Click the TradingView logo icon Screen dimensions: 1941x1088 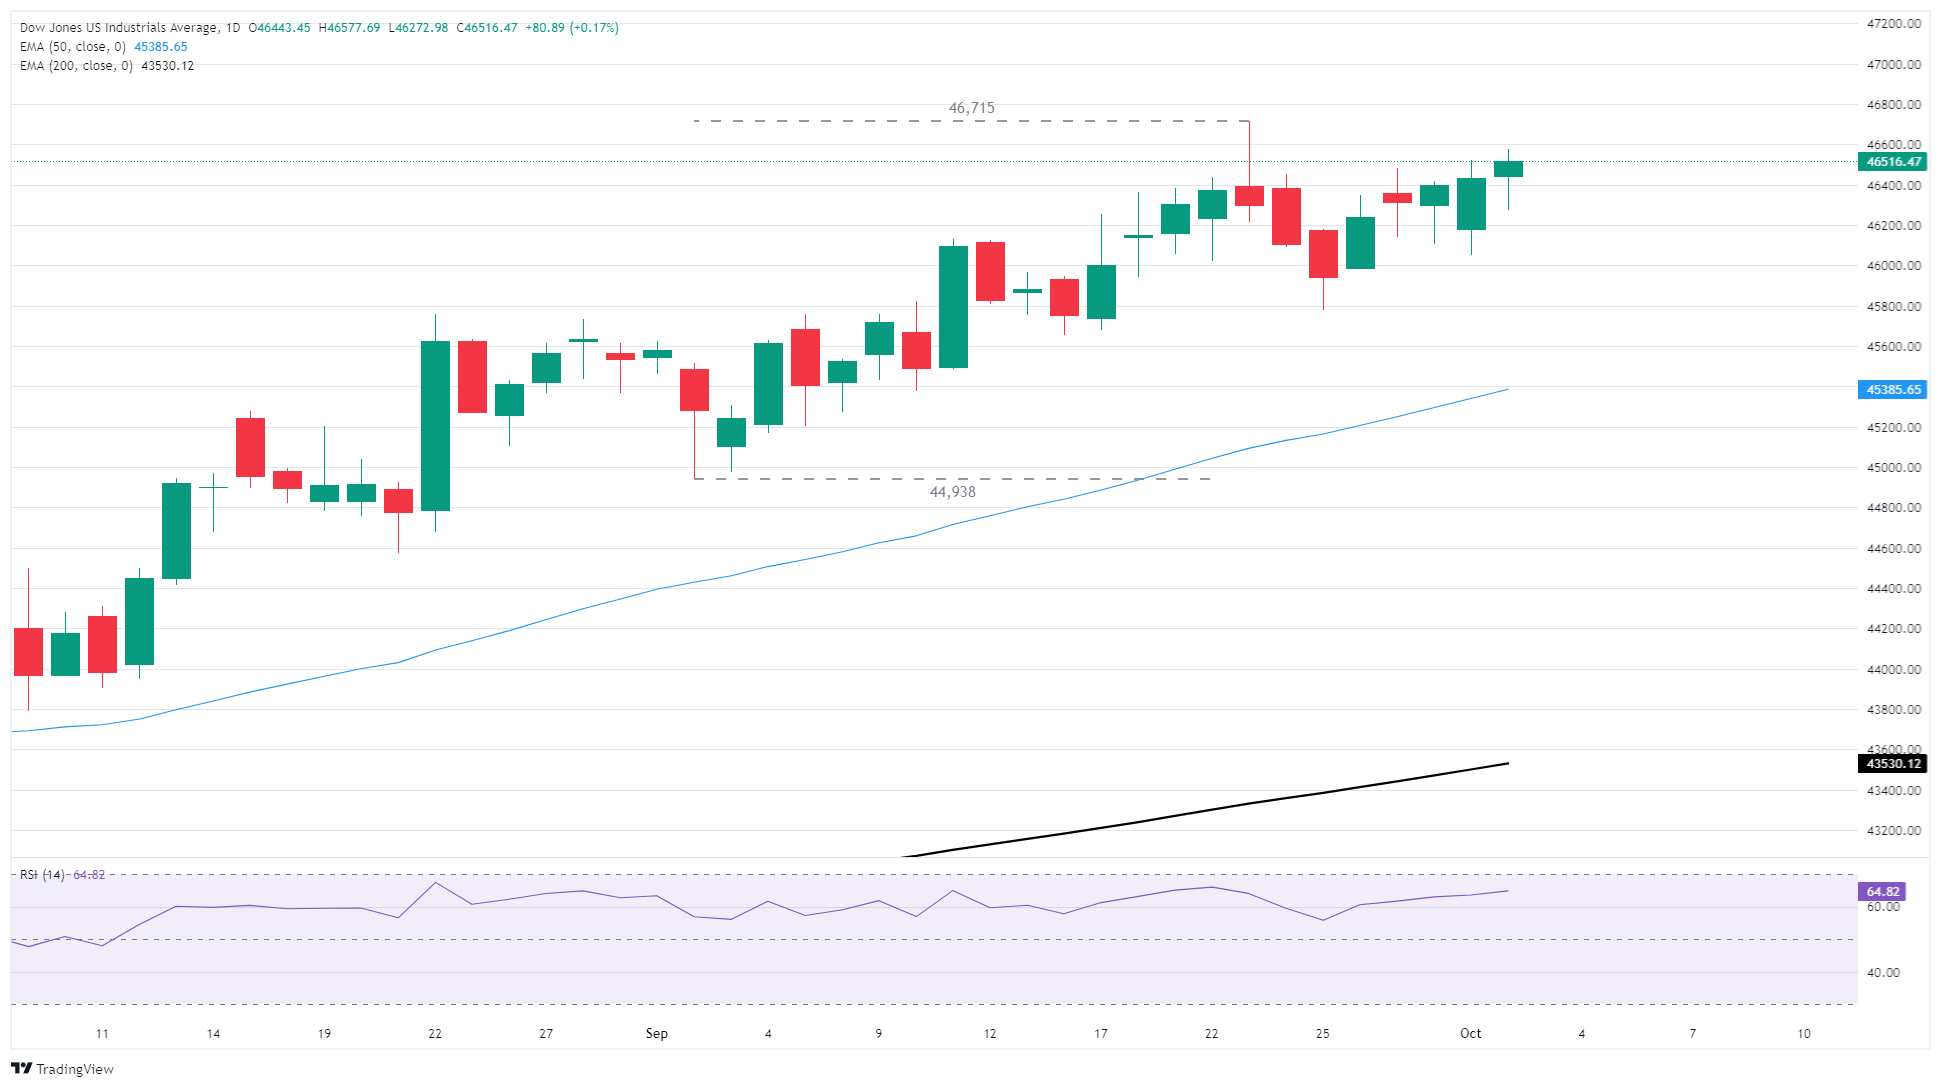click(21, 1068)
